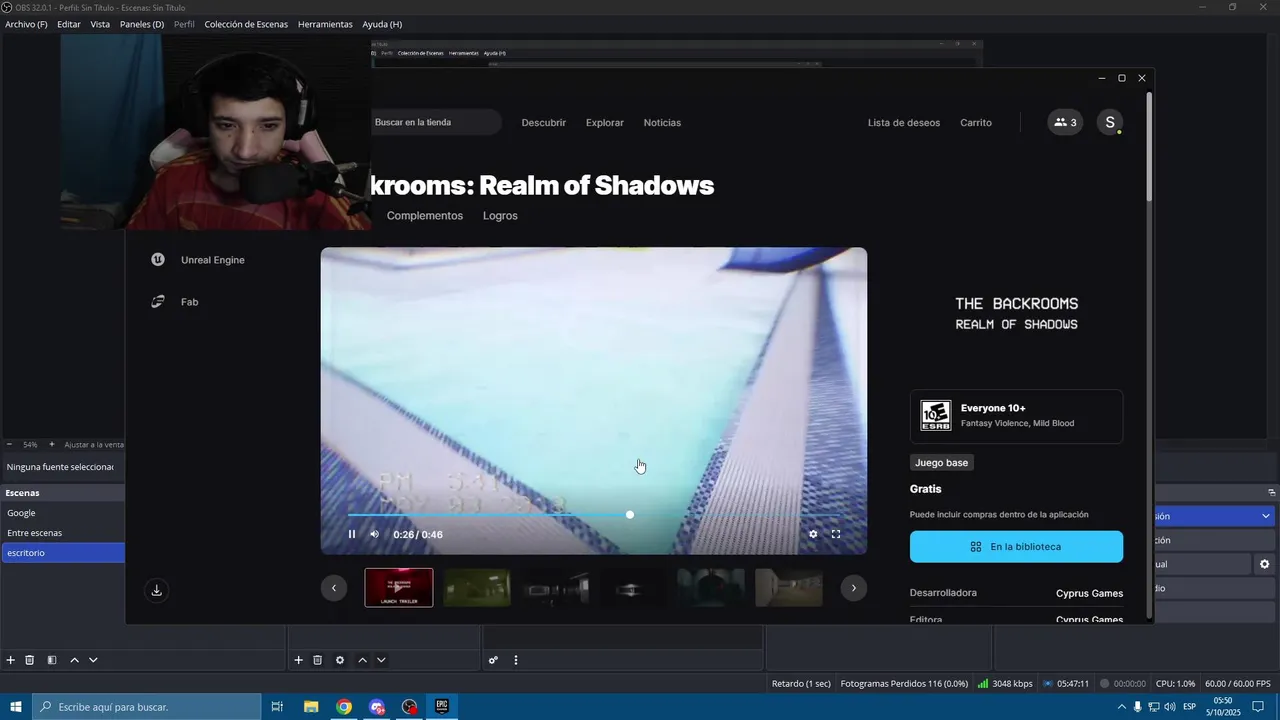Open Windows Start menu
Screen dimensions: 1280x720
(16, 706)
